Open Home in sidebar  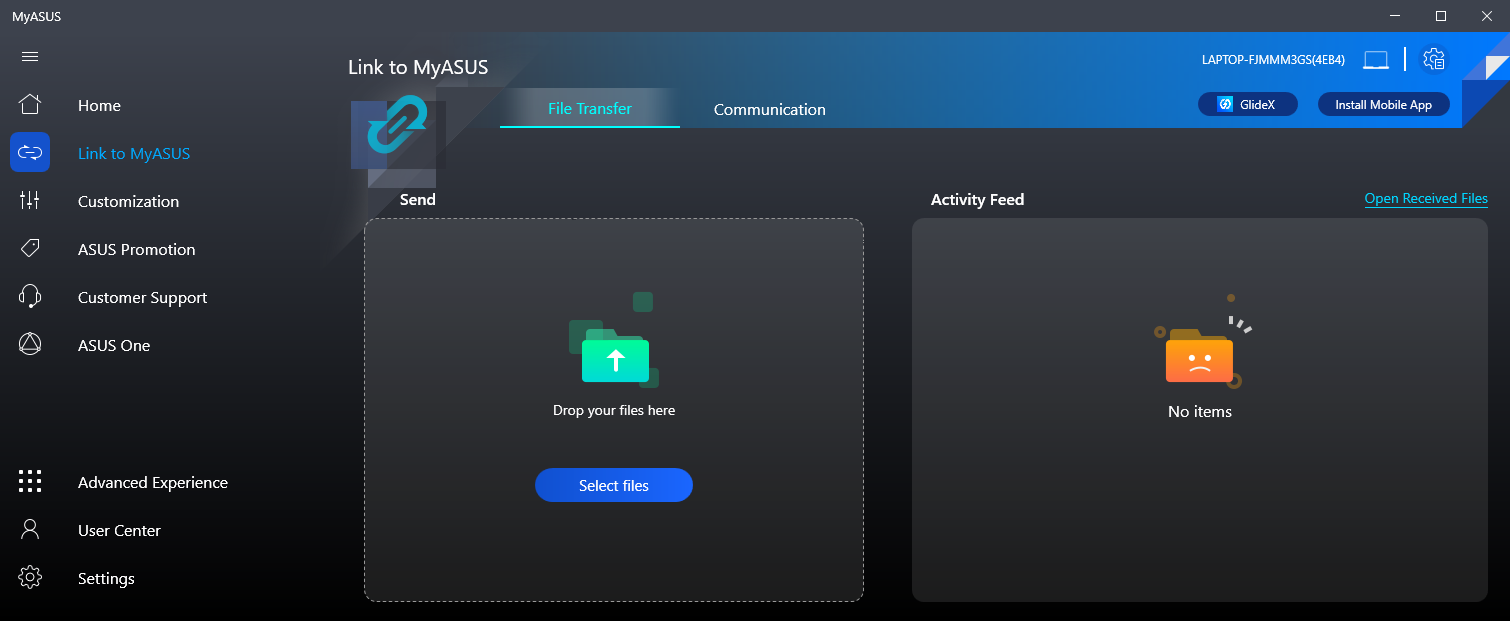click(x=99, y=105)
